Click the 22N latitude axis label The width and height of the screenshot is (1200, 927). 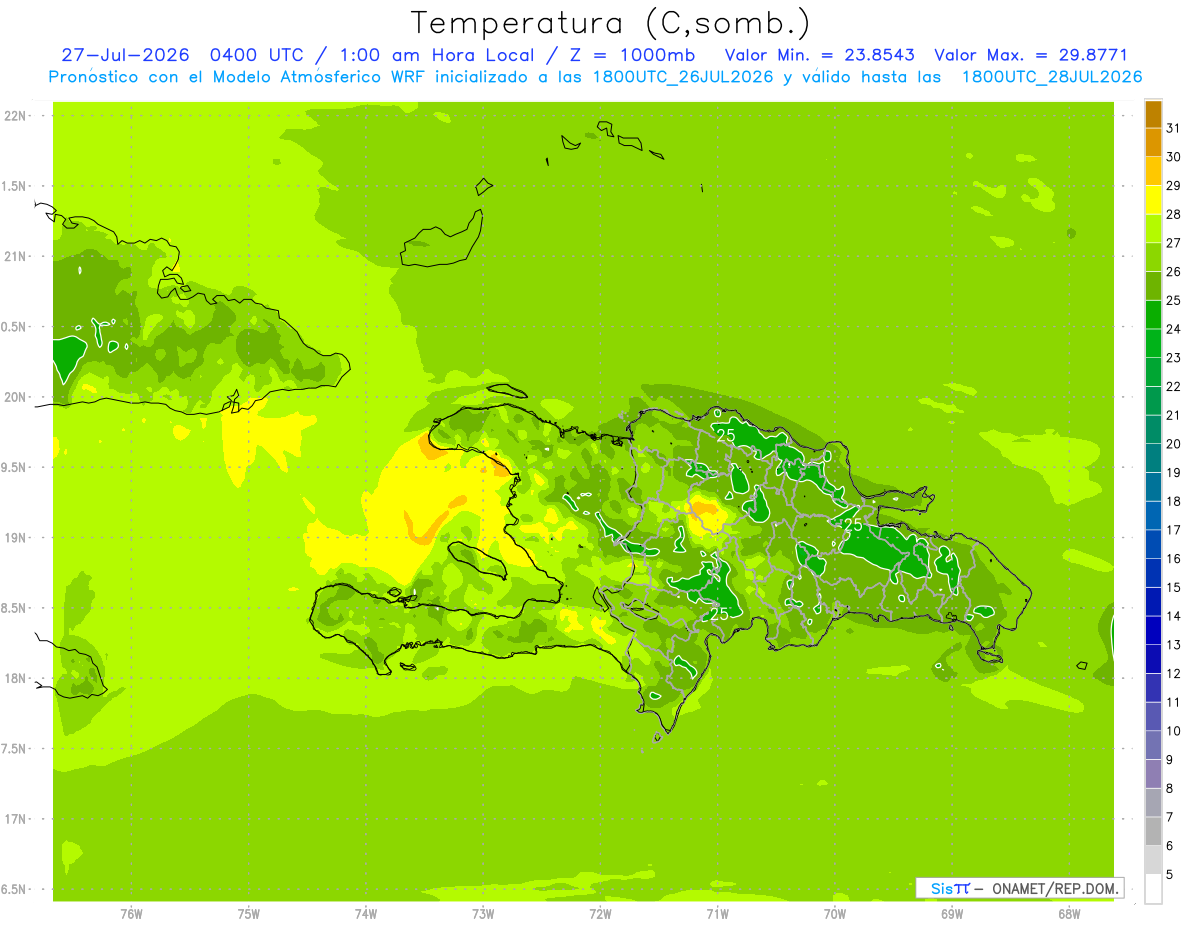pyautogui.click(x=16, y=115)
